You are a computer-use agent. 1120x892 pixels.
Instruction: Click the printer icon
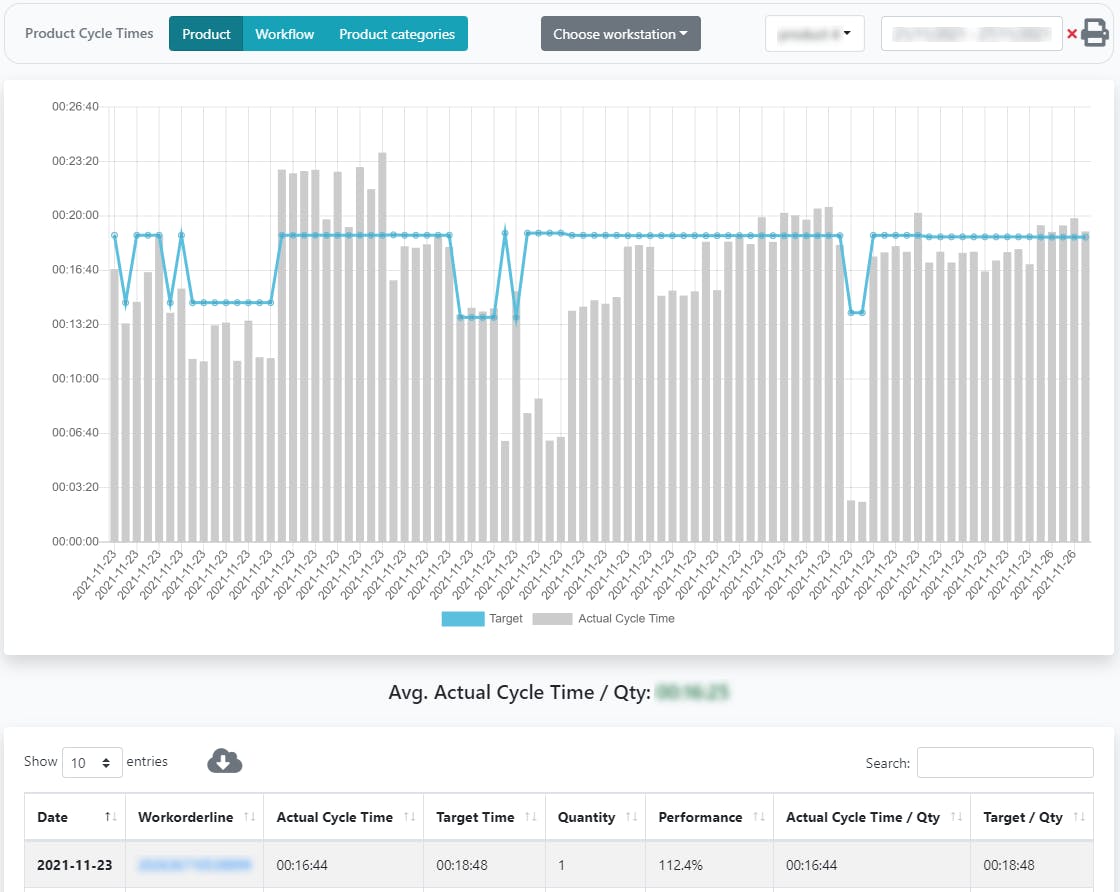(1094, 33)
